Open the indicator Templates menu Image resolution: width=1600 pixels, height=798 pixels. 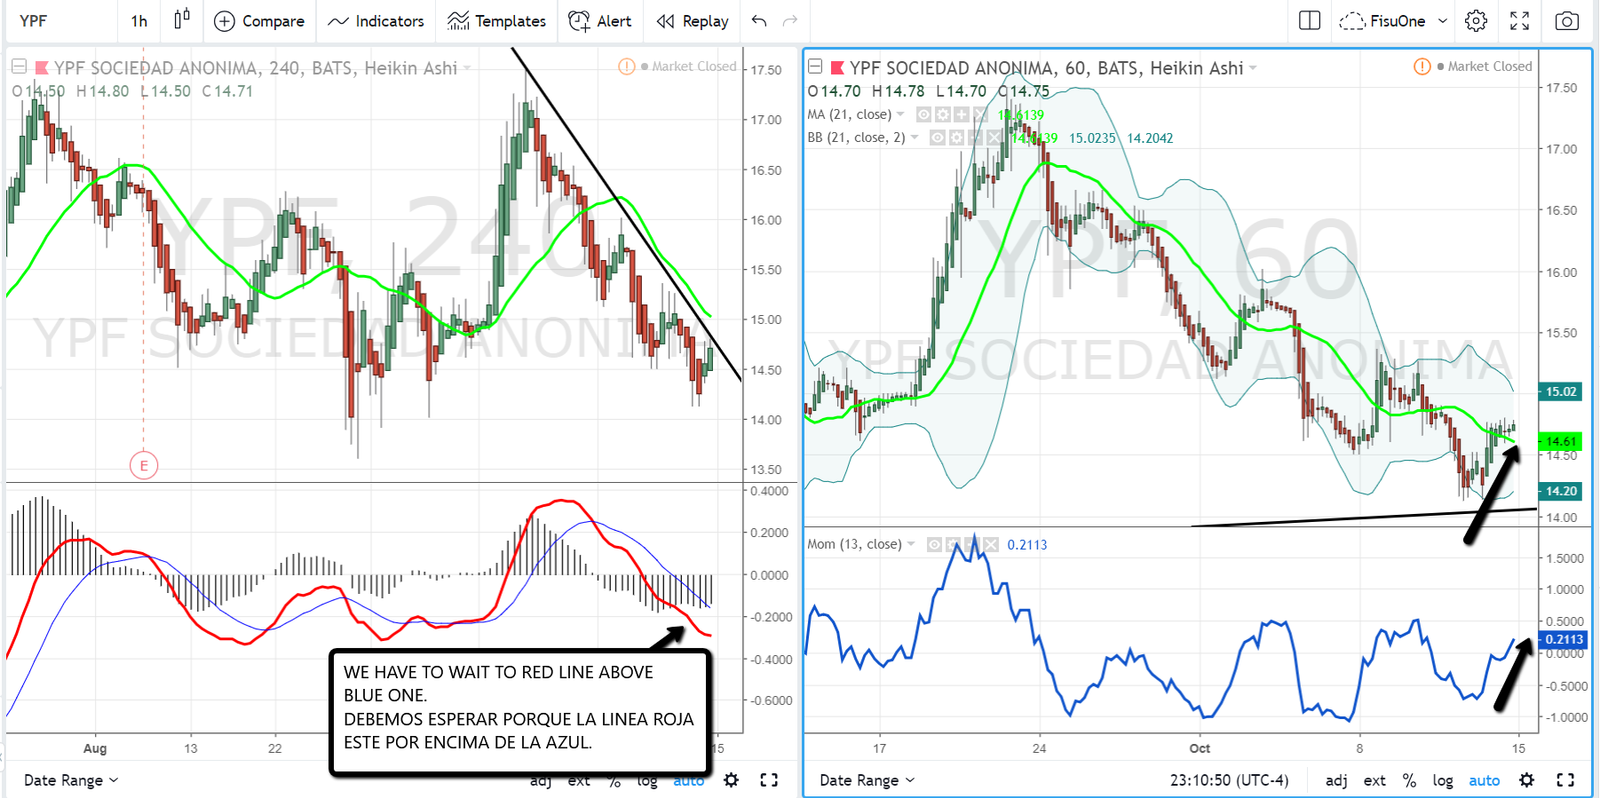click(496, 21)
